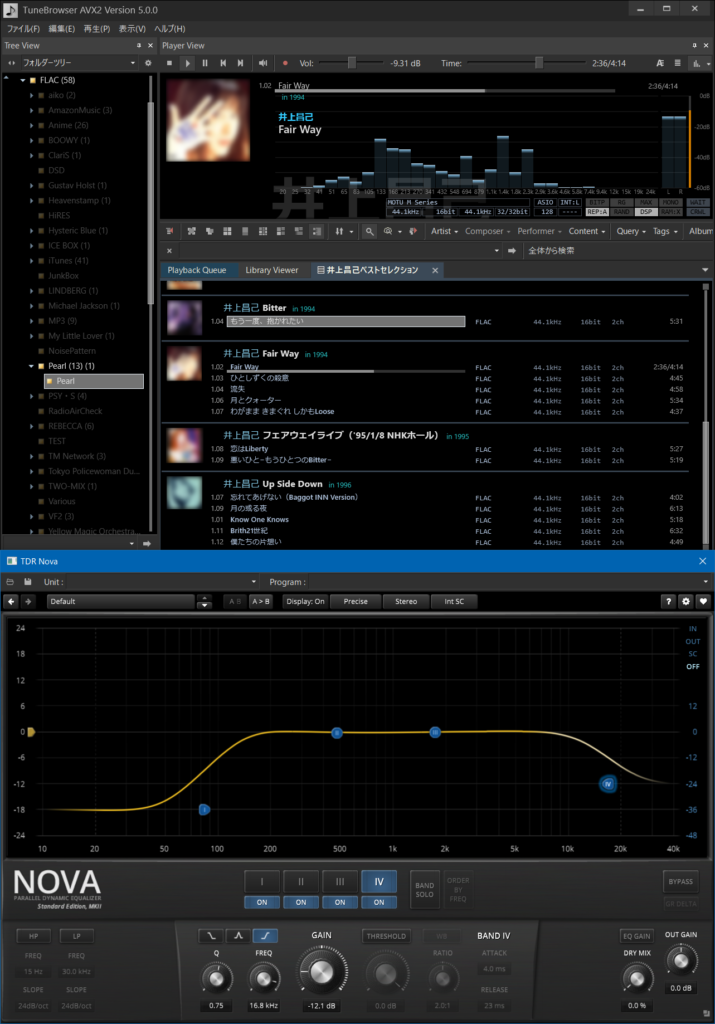715x1024 pixels.
Task: Mute audio with the speaker icon
Action: [262, 63]
